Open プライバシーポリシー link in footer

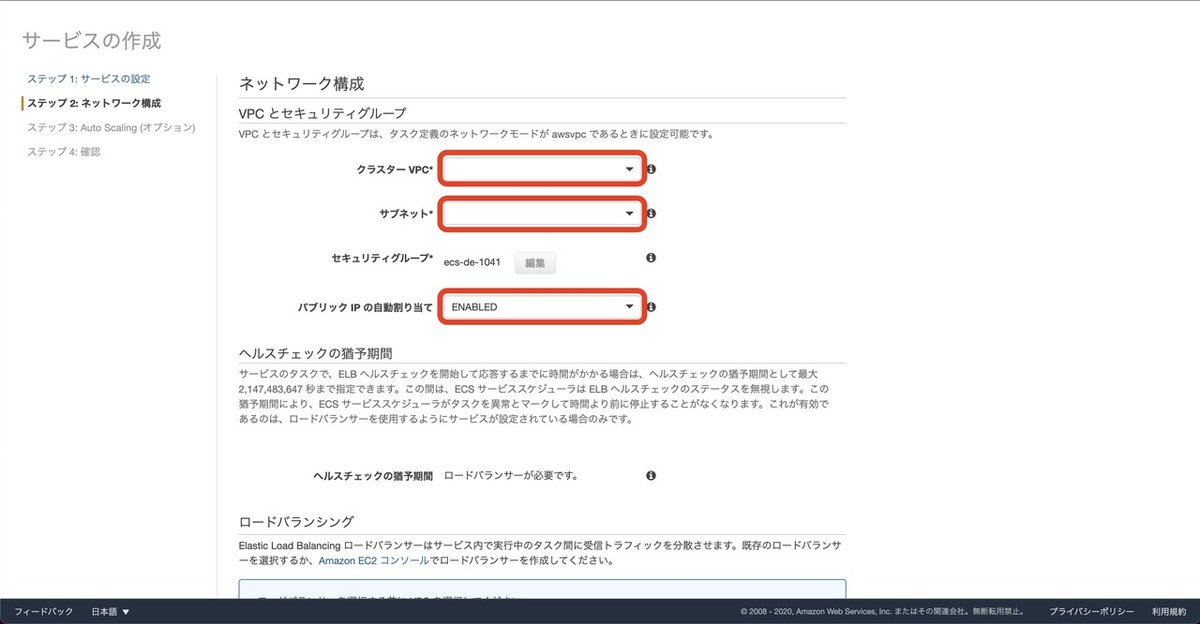tap(1091, 611)
